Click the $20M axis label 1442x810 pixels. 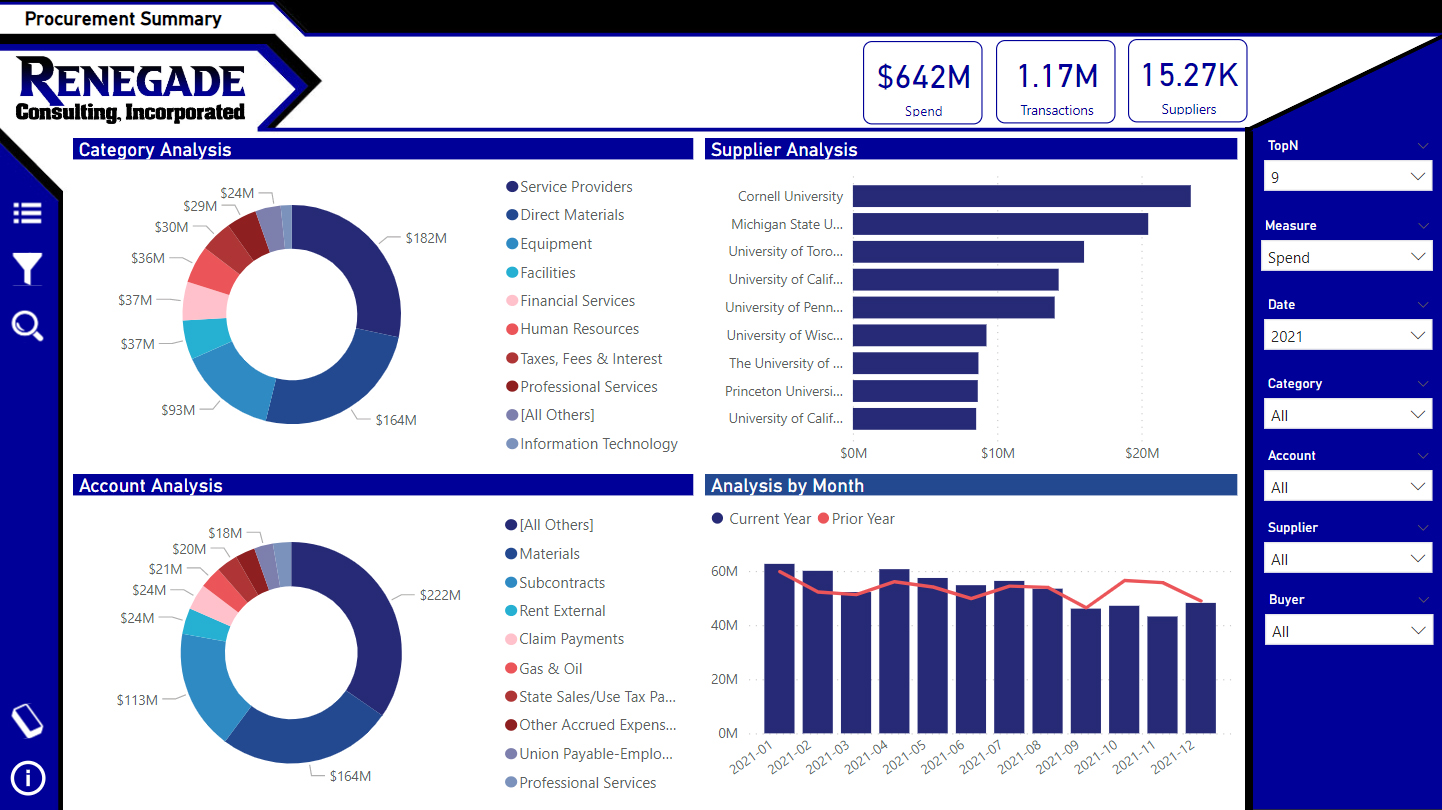tap(1142, 453)
